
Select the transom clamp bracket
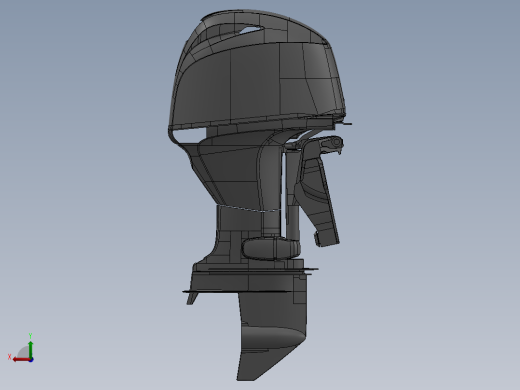click(317, 190)
